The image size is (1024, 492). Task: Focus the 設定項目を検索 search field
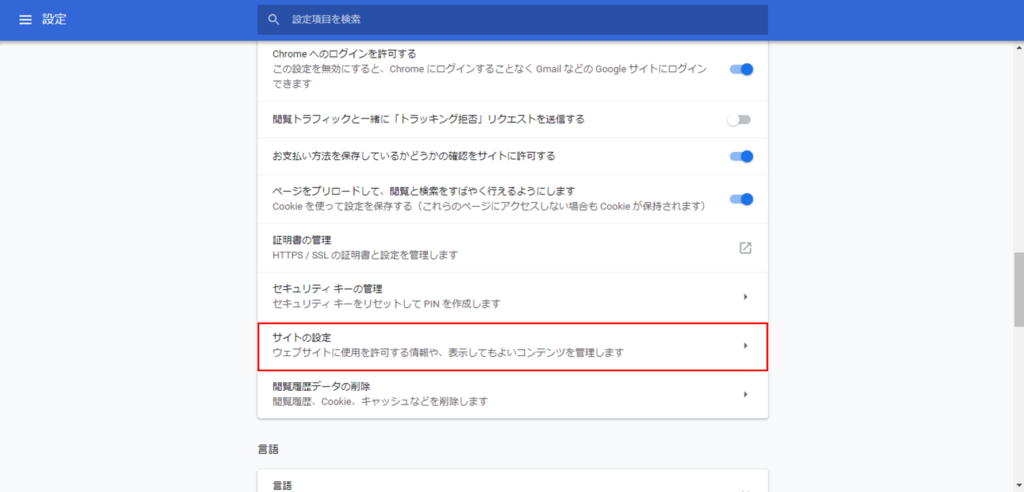tap(513, 20)
